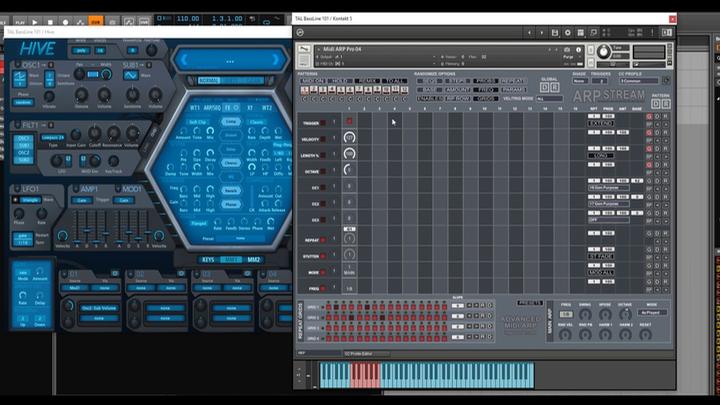Adjust the Main ARP Swing knob
Screen dimensions: 720x405
[585, 314]
